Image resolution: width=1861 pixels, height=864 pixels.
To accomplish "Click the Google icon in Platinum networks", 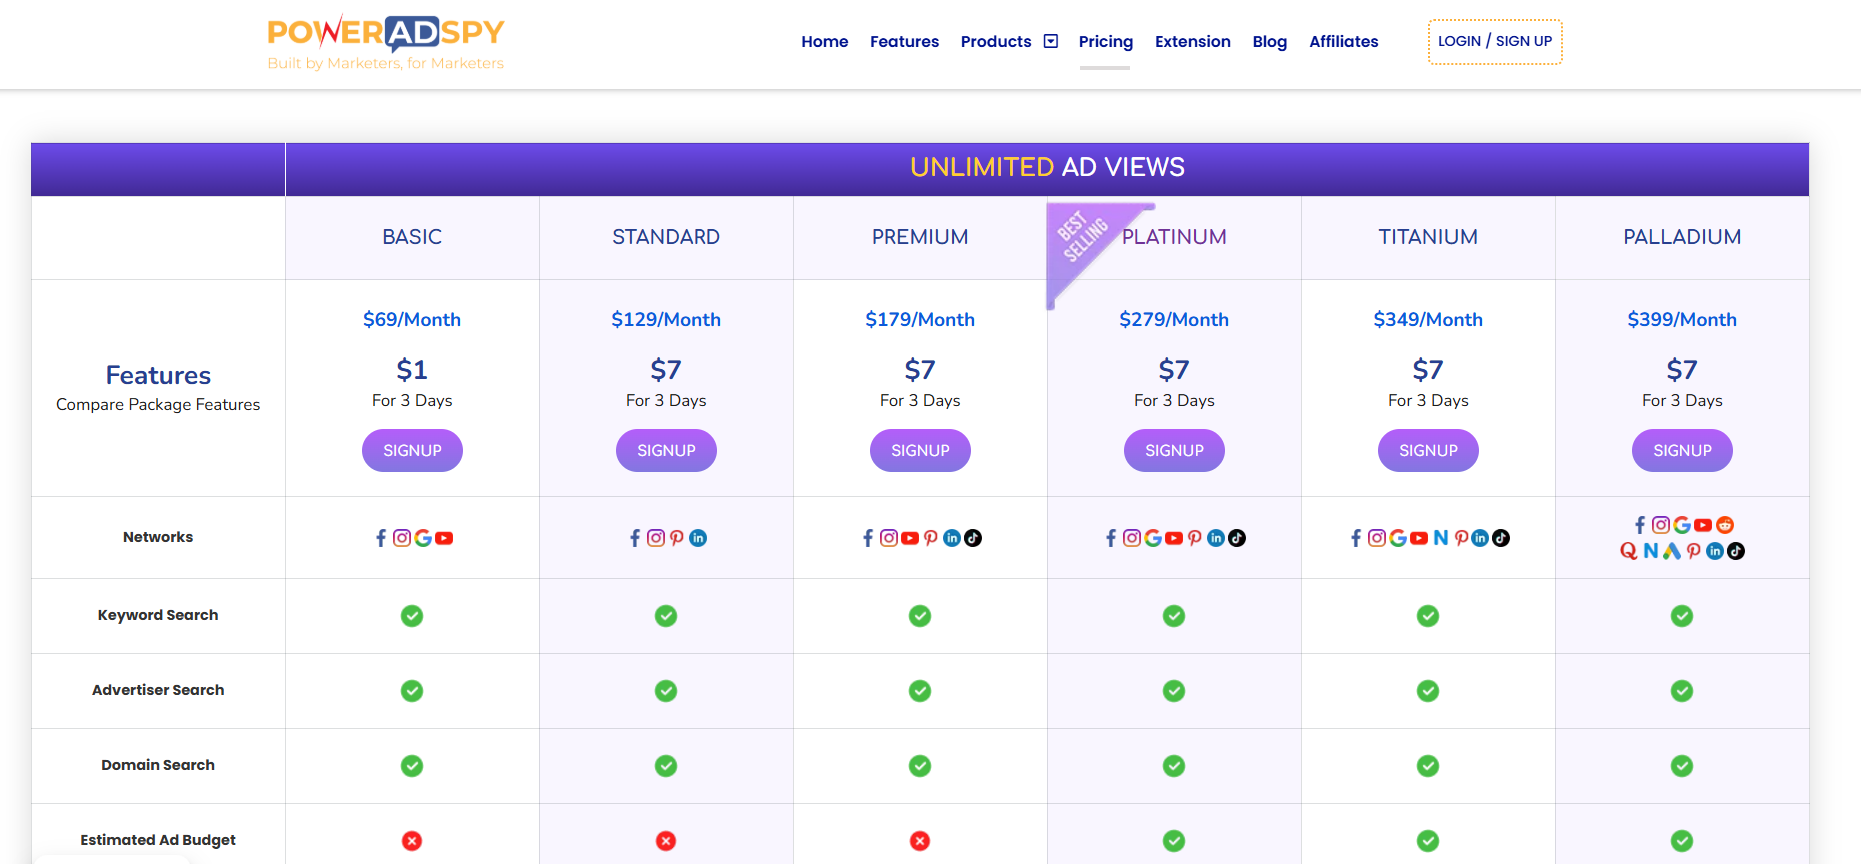I will (1153, 538).
